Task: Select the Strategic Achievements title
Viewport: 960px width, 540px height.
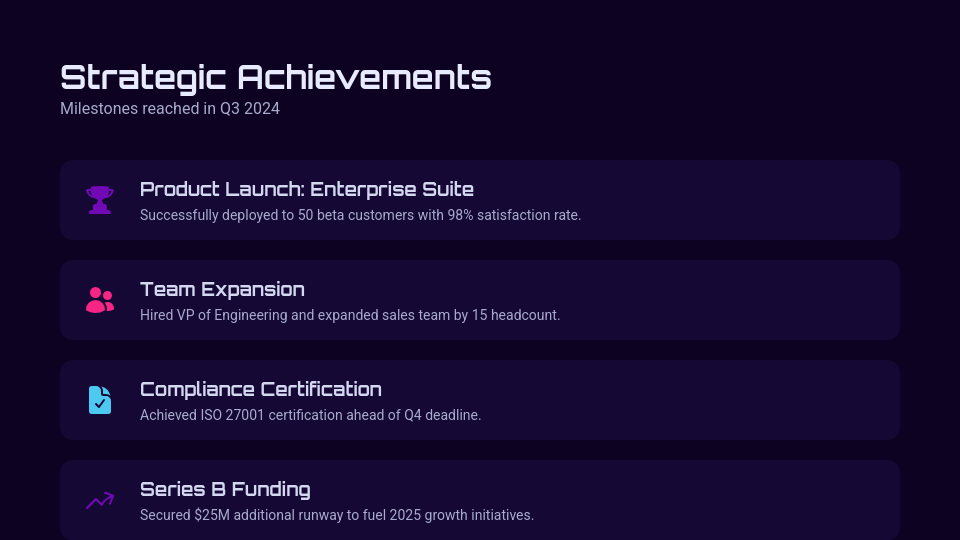Action: point(275,77)
